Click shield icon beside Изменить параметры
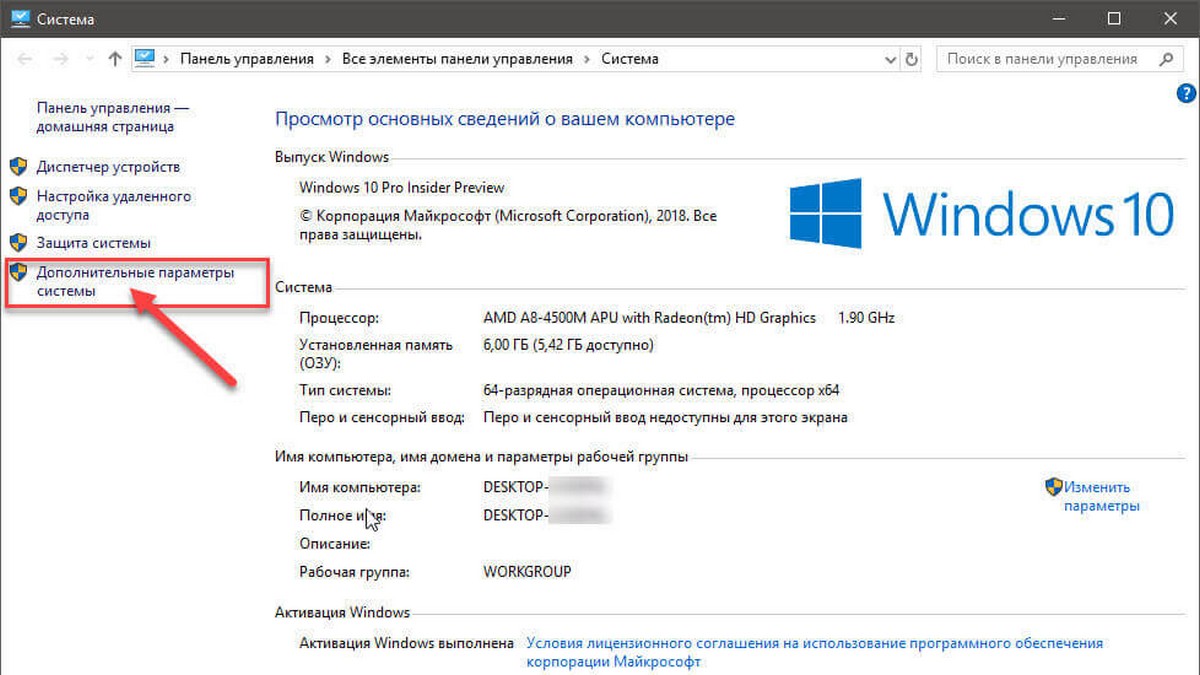 [1054, 487]
